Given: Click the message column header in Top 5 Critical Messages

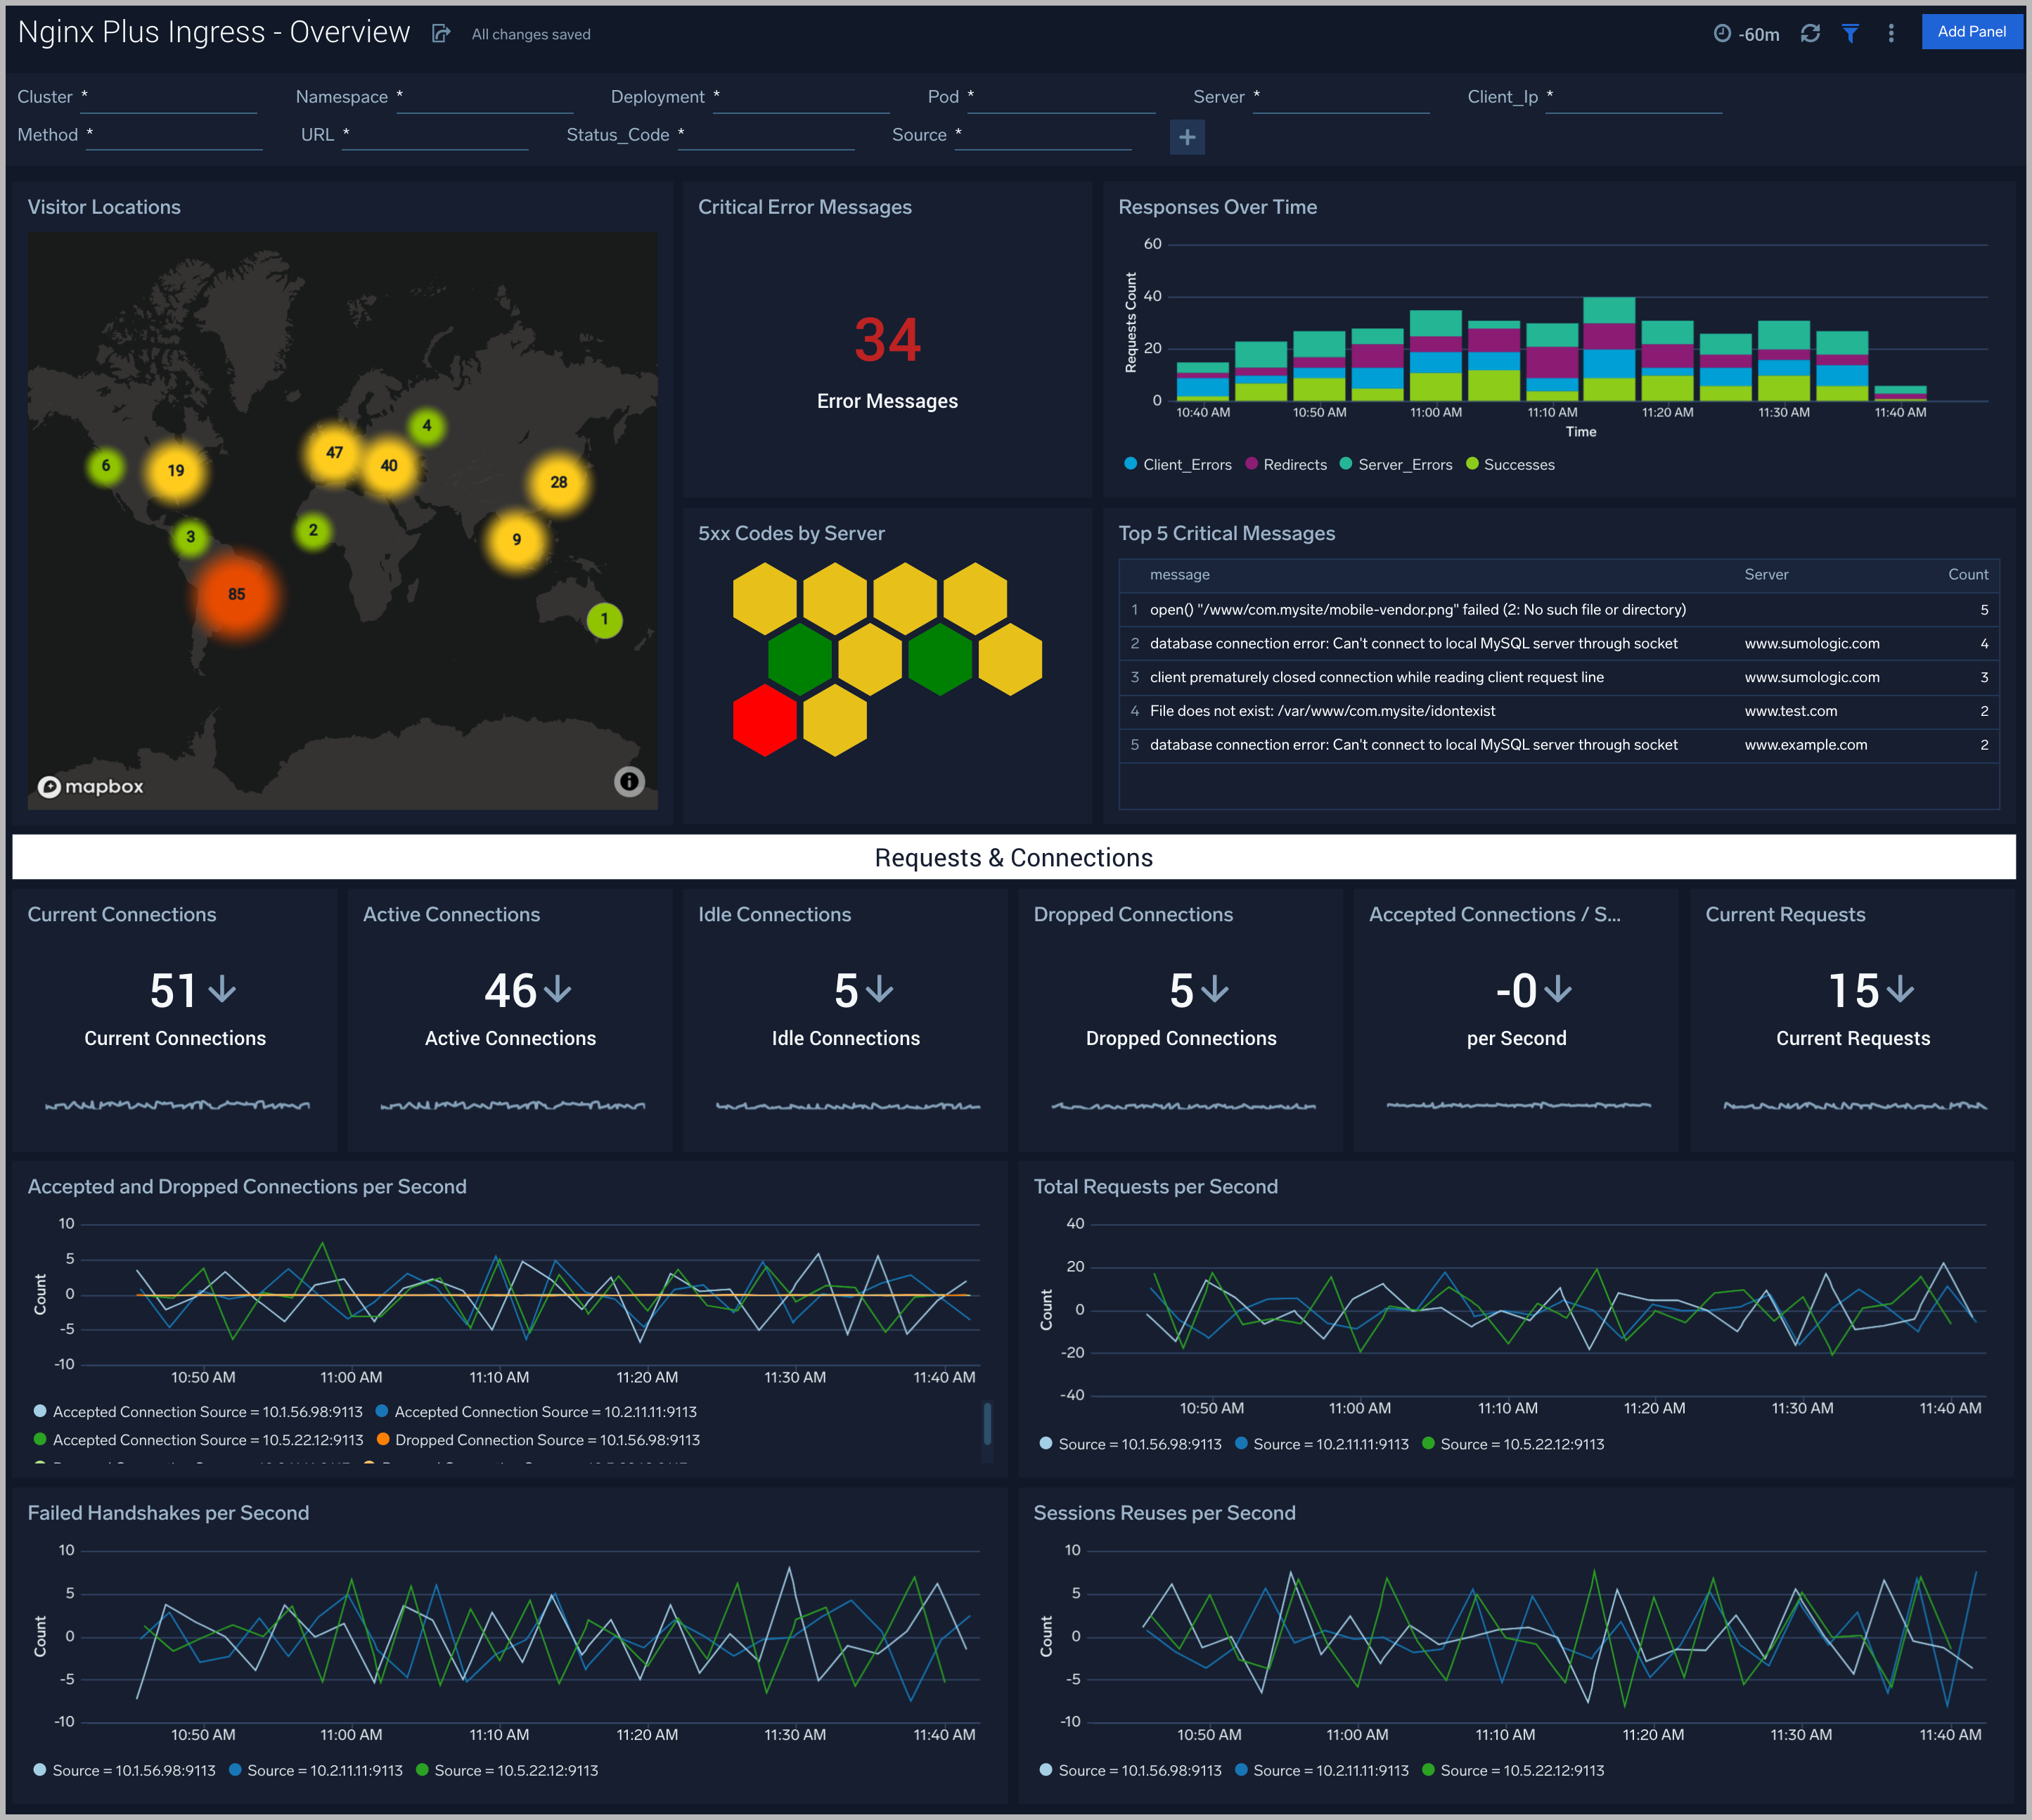Looking at the screenshot, I should pos(1180,574).
